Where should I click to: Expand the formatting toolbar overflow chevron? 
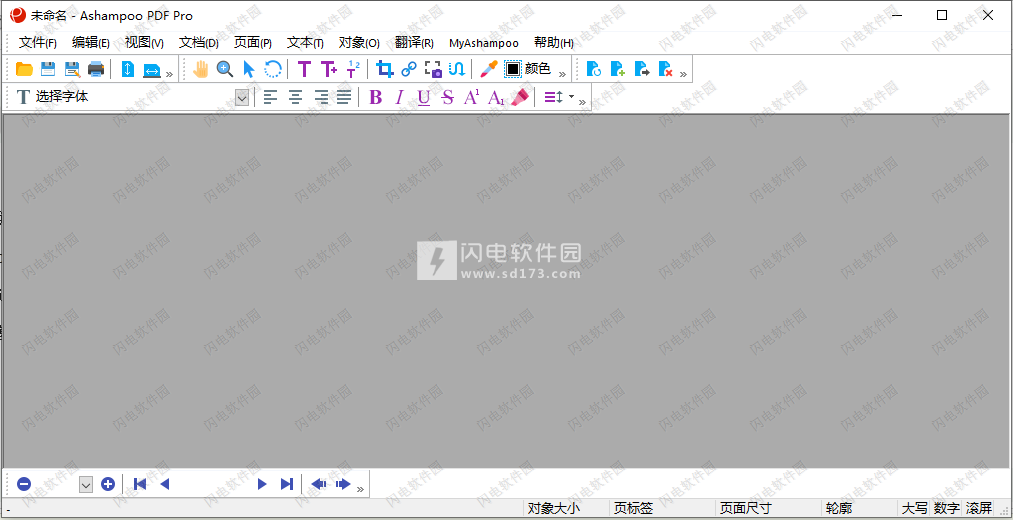click(583, 103)
